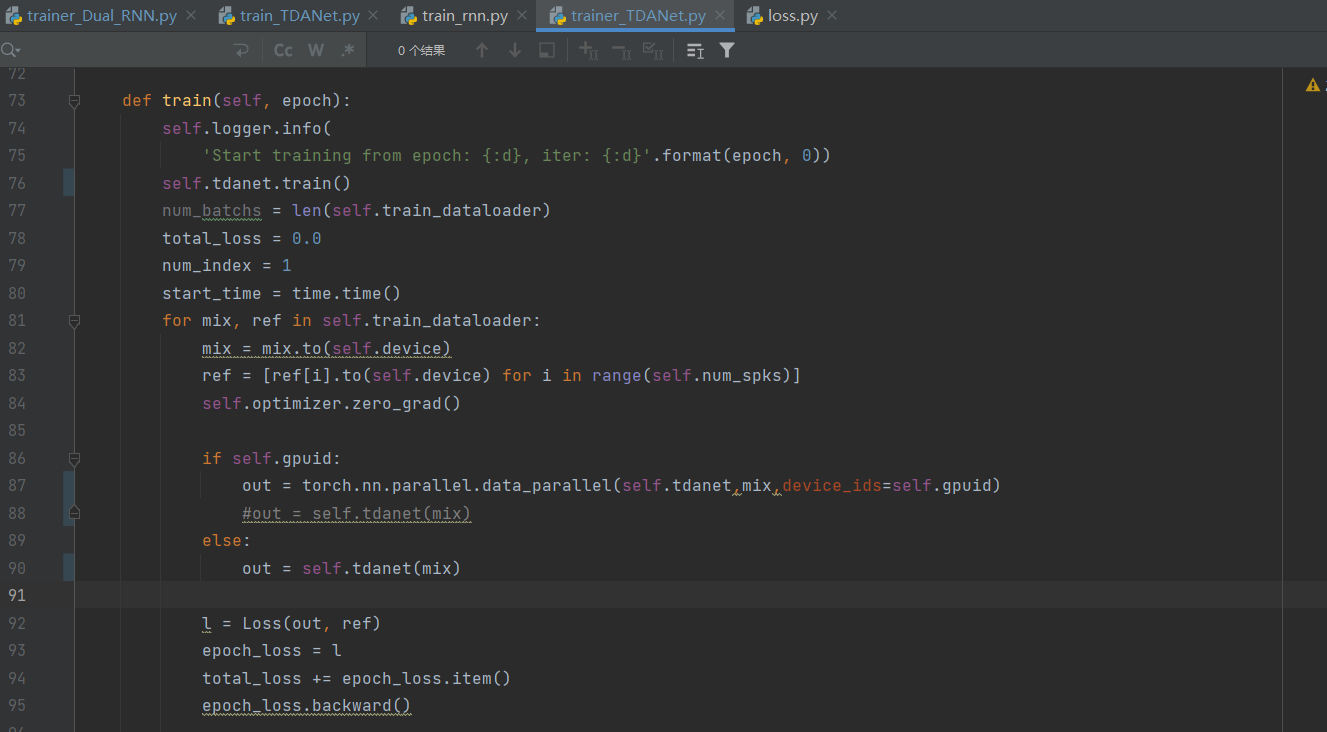Collapse the if self.gpuid block fold
This screenshot has width=1327, height=732.
pyautogui.click(x=73, y=458)
